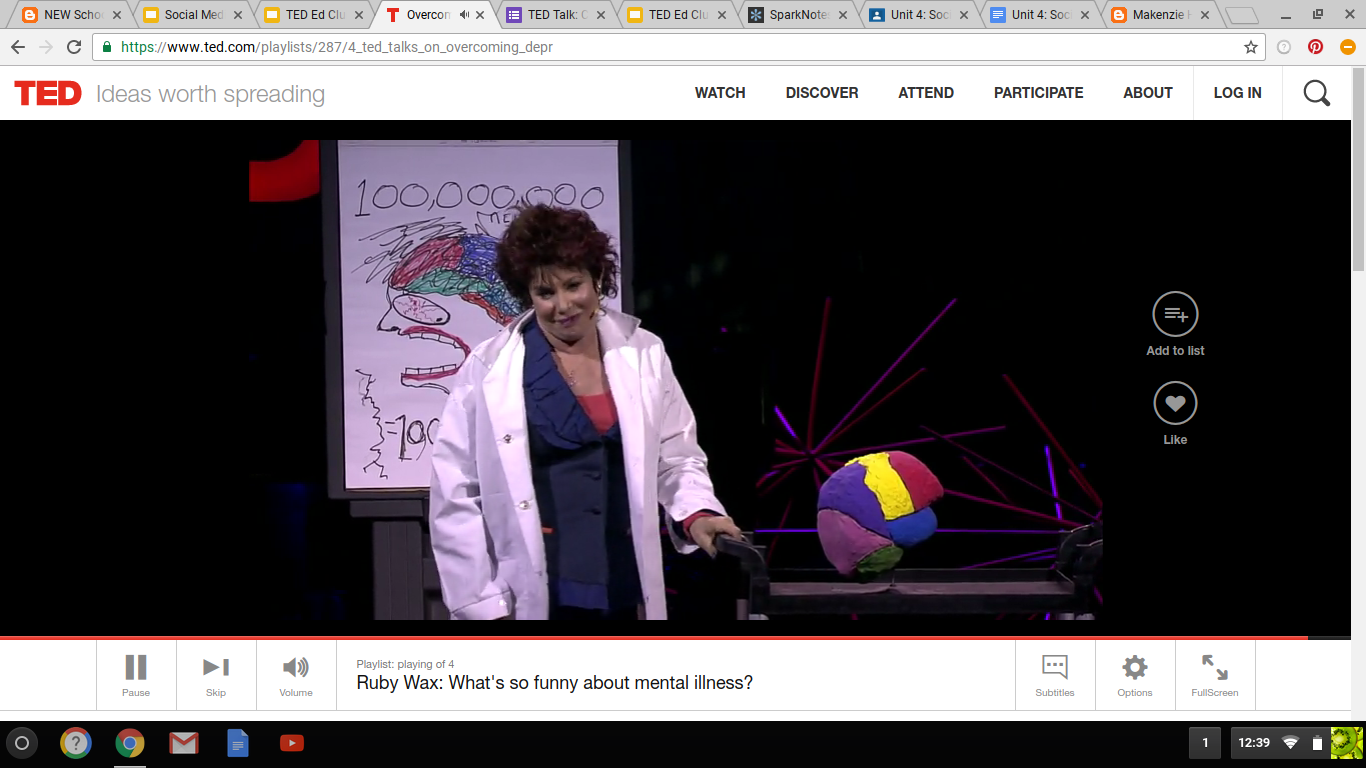Image resolution: width=1366 pixels, height=768 pixels.
Task: Open the TED search magnifier
Action: [x=1316, y=92]
